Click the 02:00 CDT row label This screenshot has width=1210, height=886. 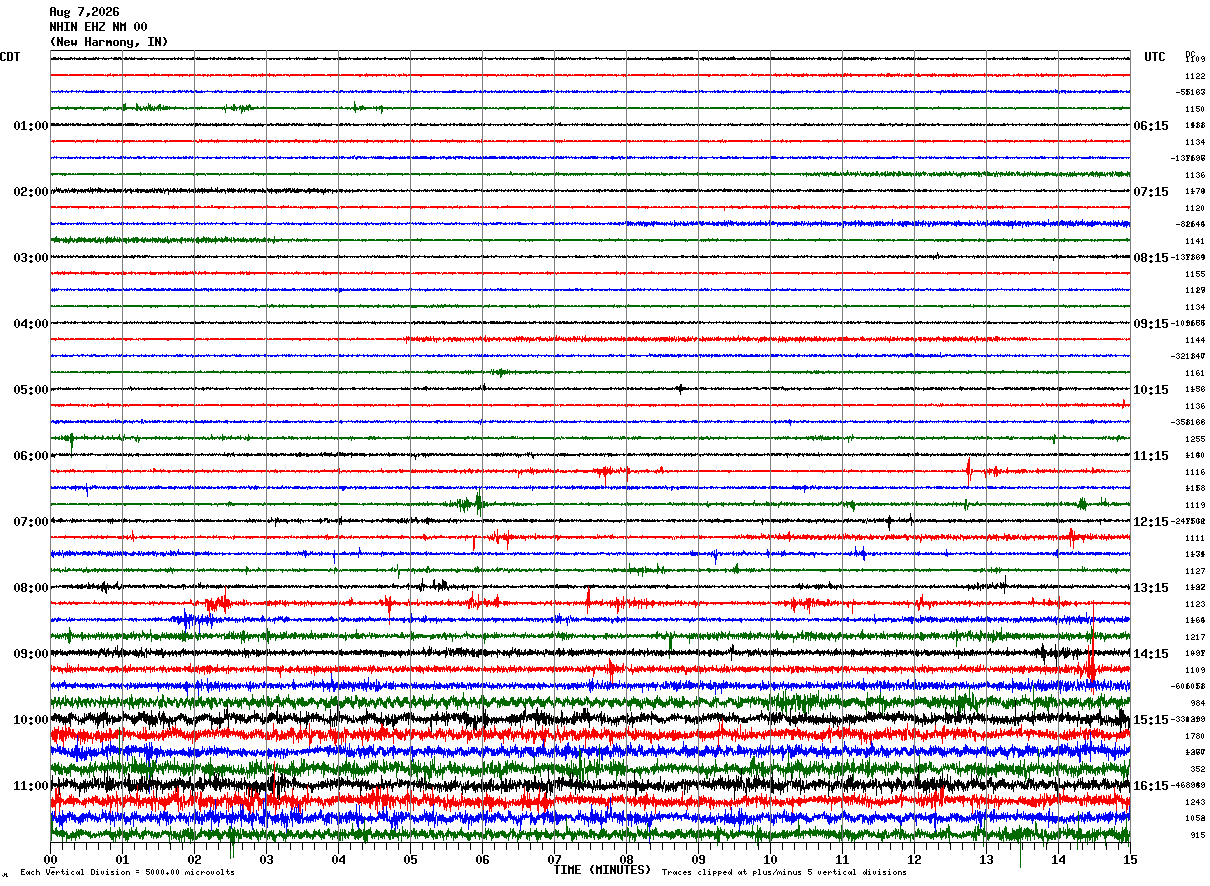pos(31,192)
